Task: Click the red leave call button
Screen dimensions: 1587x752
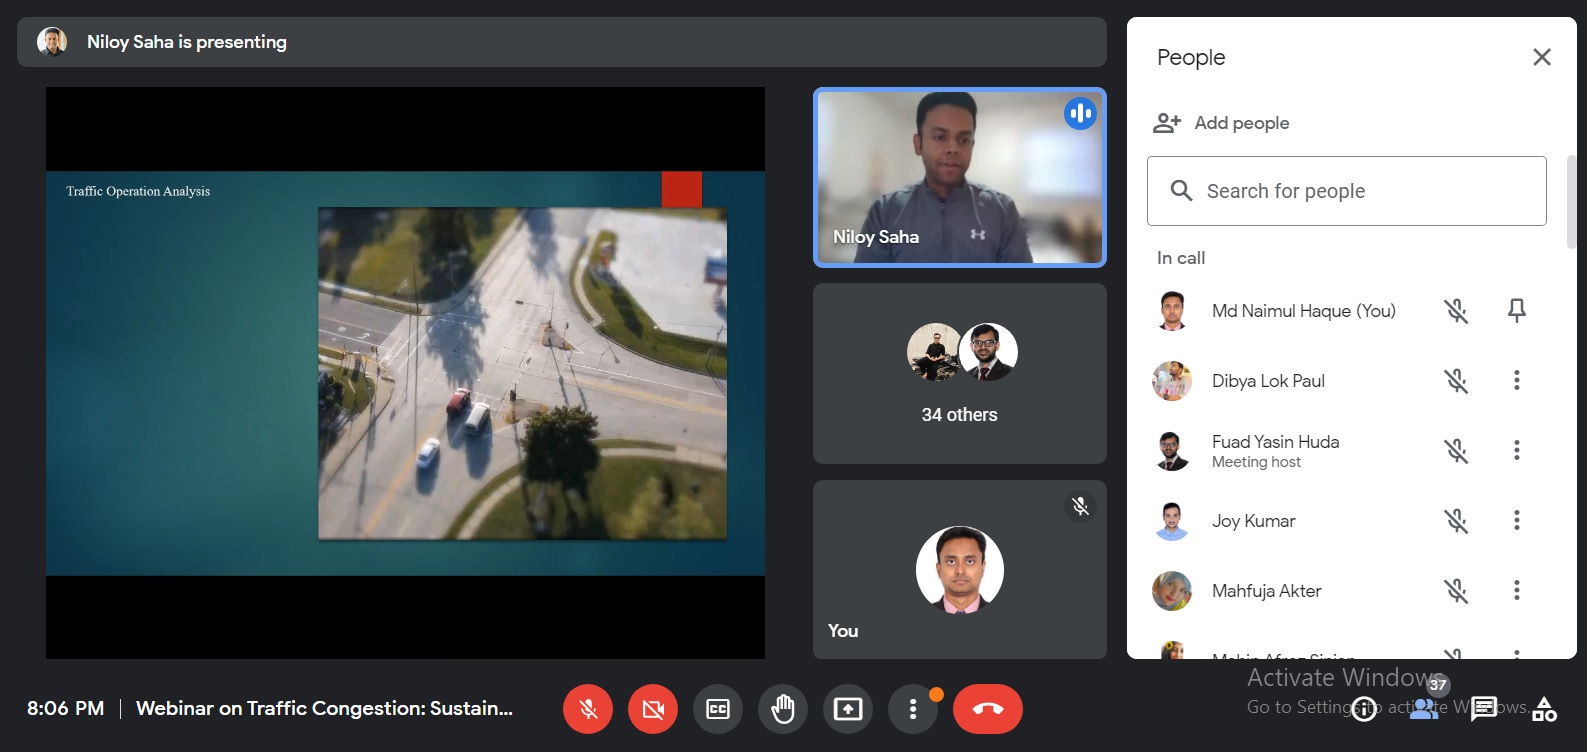Action: (987, 709)
